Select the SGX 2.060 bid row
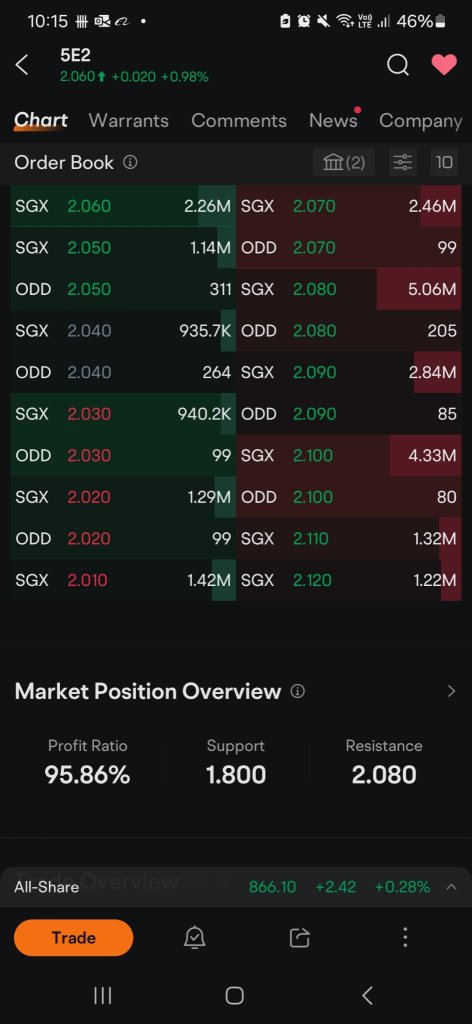The image size is (472, 1024). click(x=123, y=206)
